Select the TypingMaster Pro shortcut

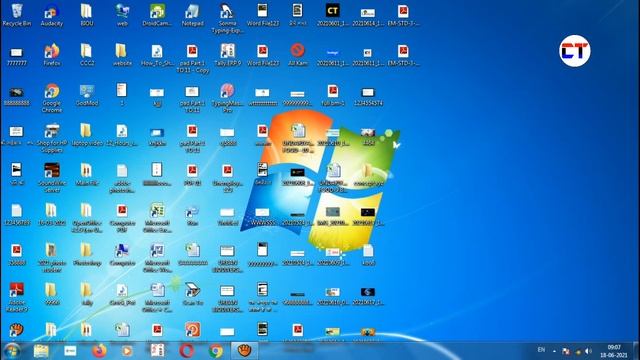[227, 98]
